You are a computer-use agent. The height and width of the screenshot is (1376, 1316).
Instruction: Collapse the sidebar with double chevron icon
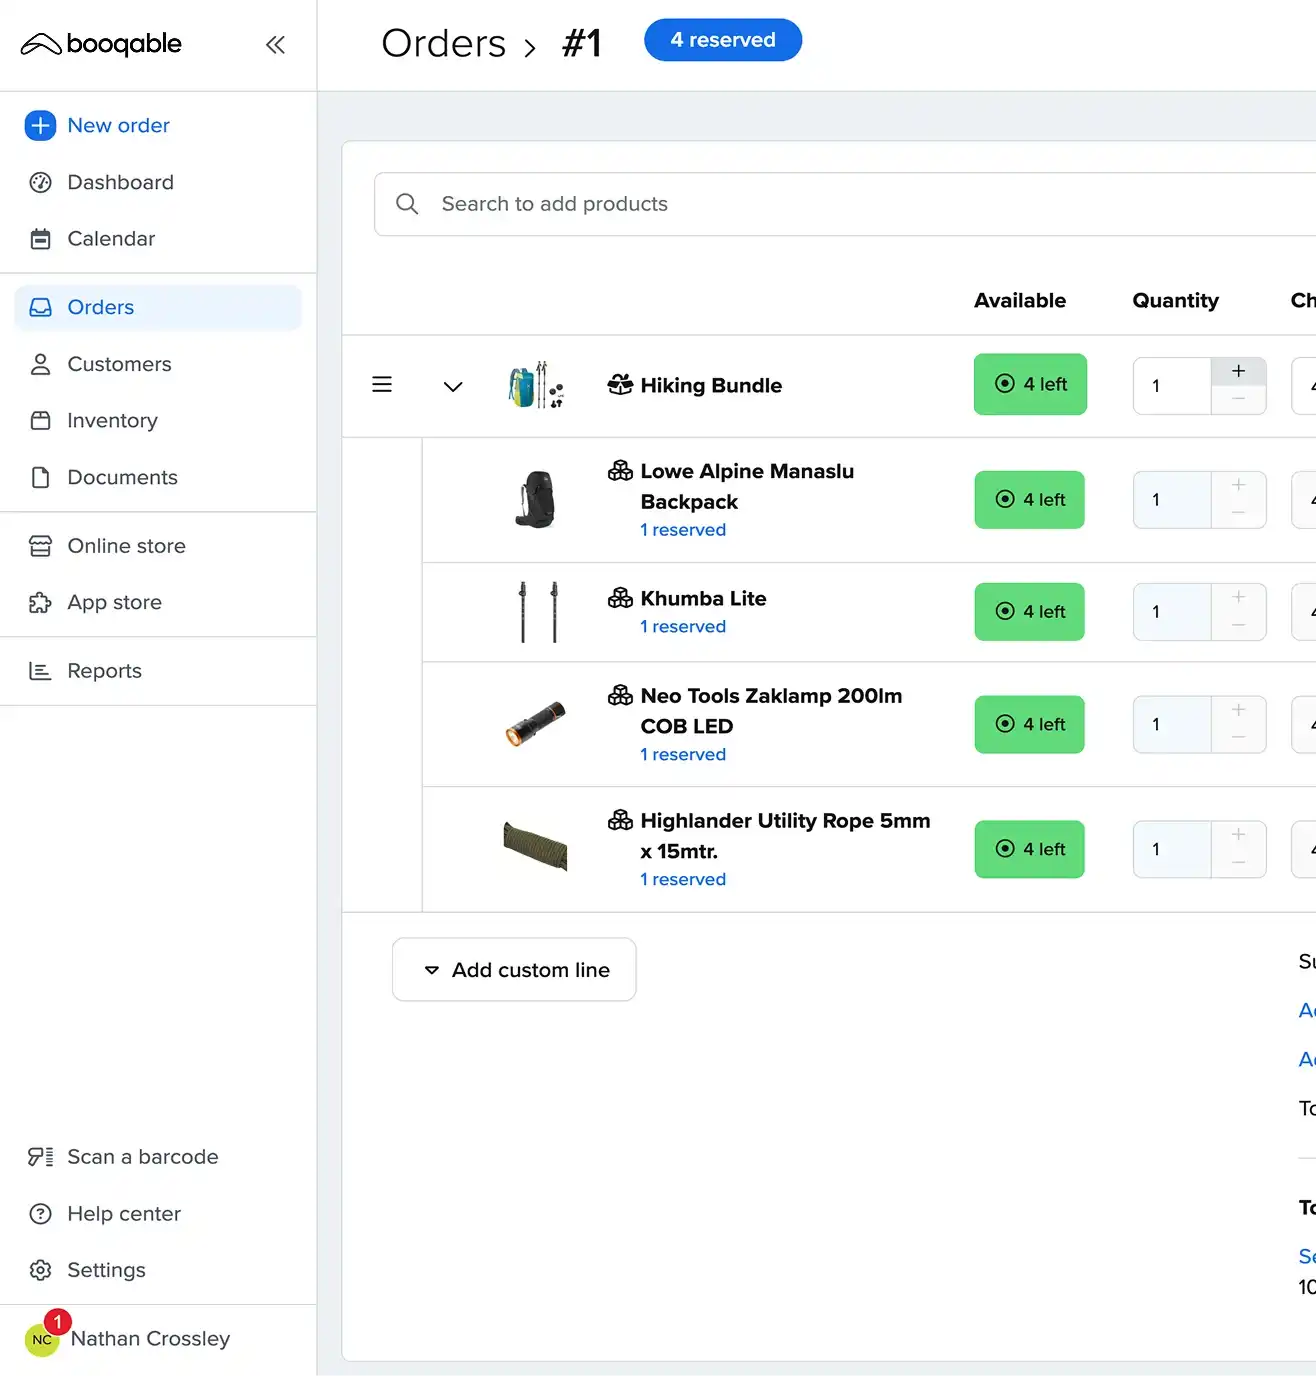click(x=275, y=44)
